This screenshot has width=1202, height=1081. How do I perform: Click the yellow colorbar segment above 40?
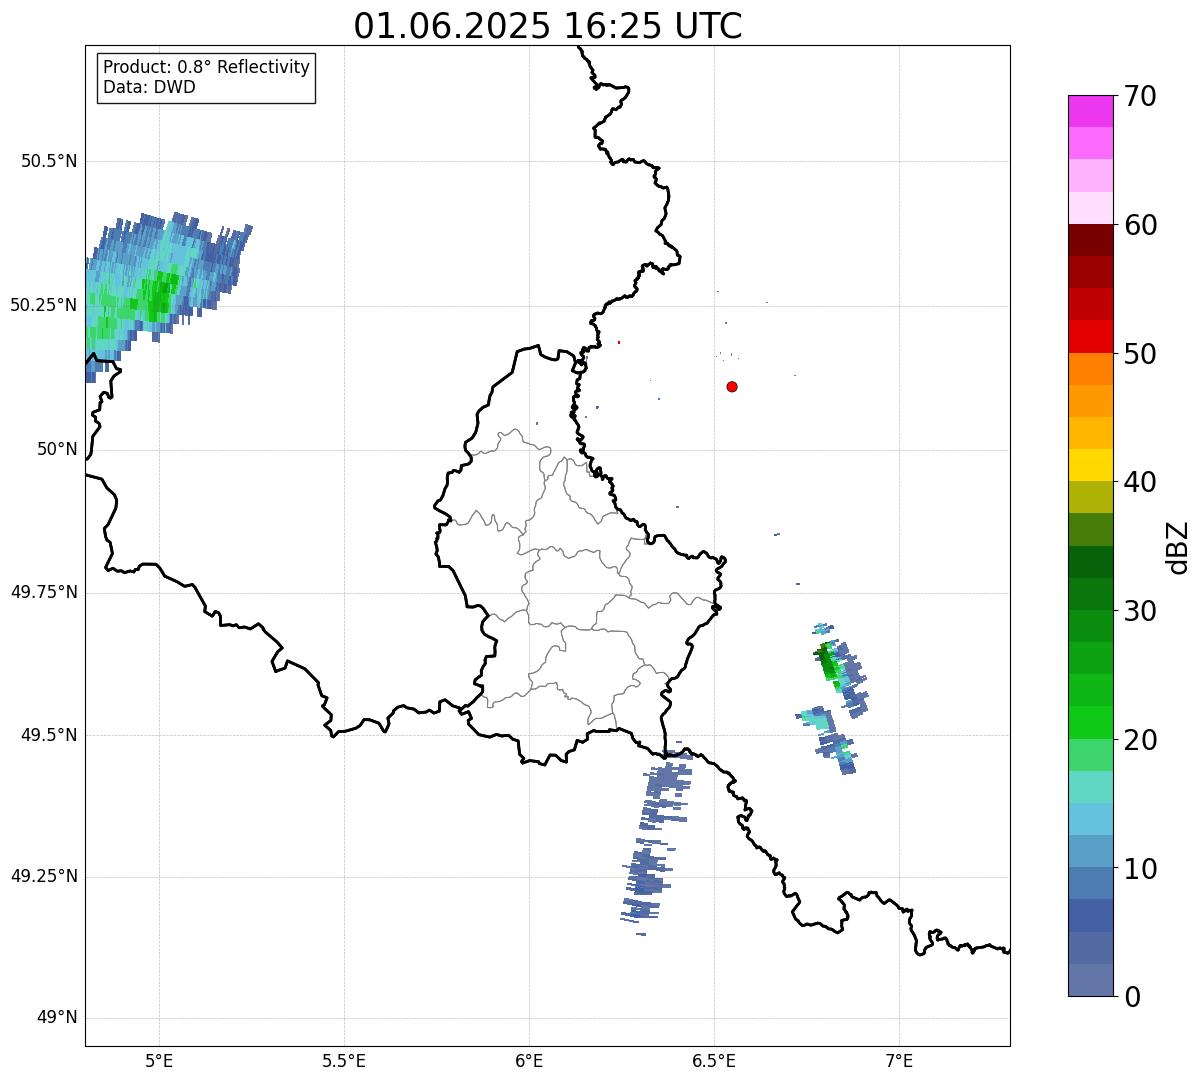tap(1090, 465)
